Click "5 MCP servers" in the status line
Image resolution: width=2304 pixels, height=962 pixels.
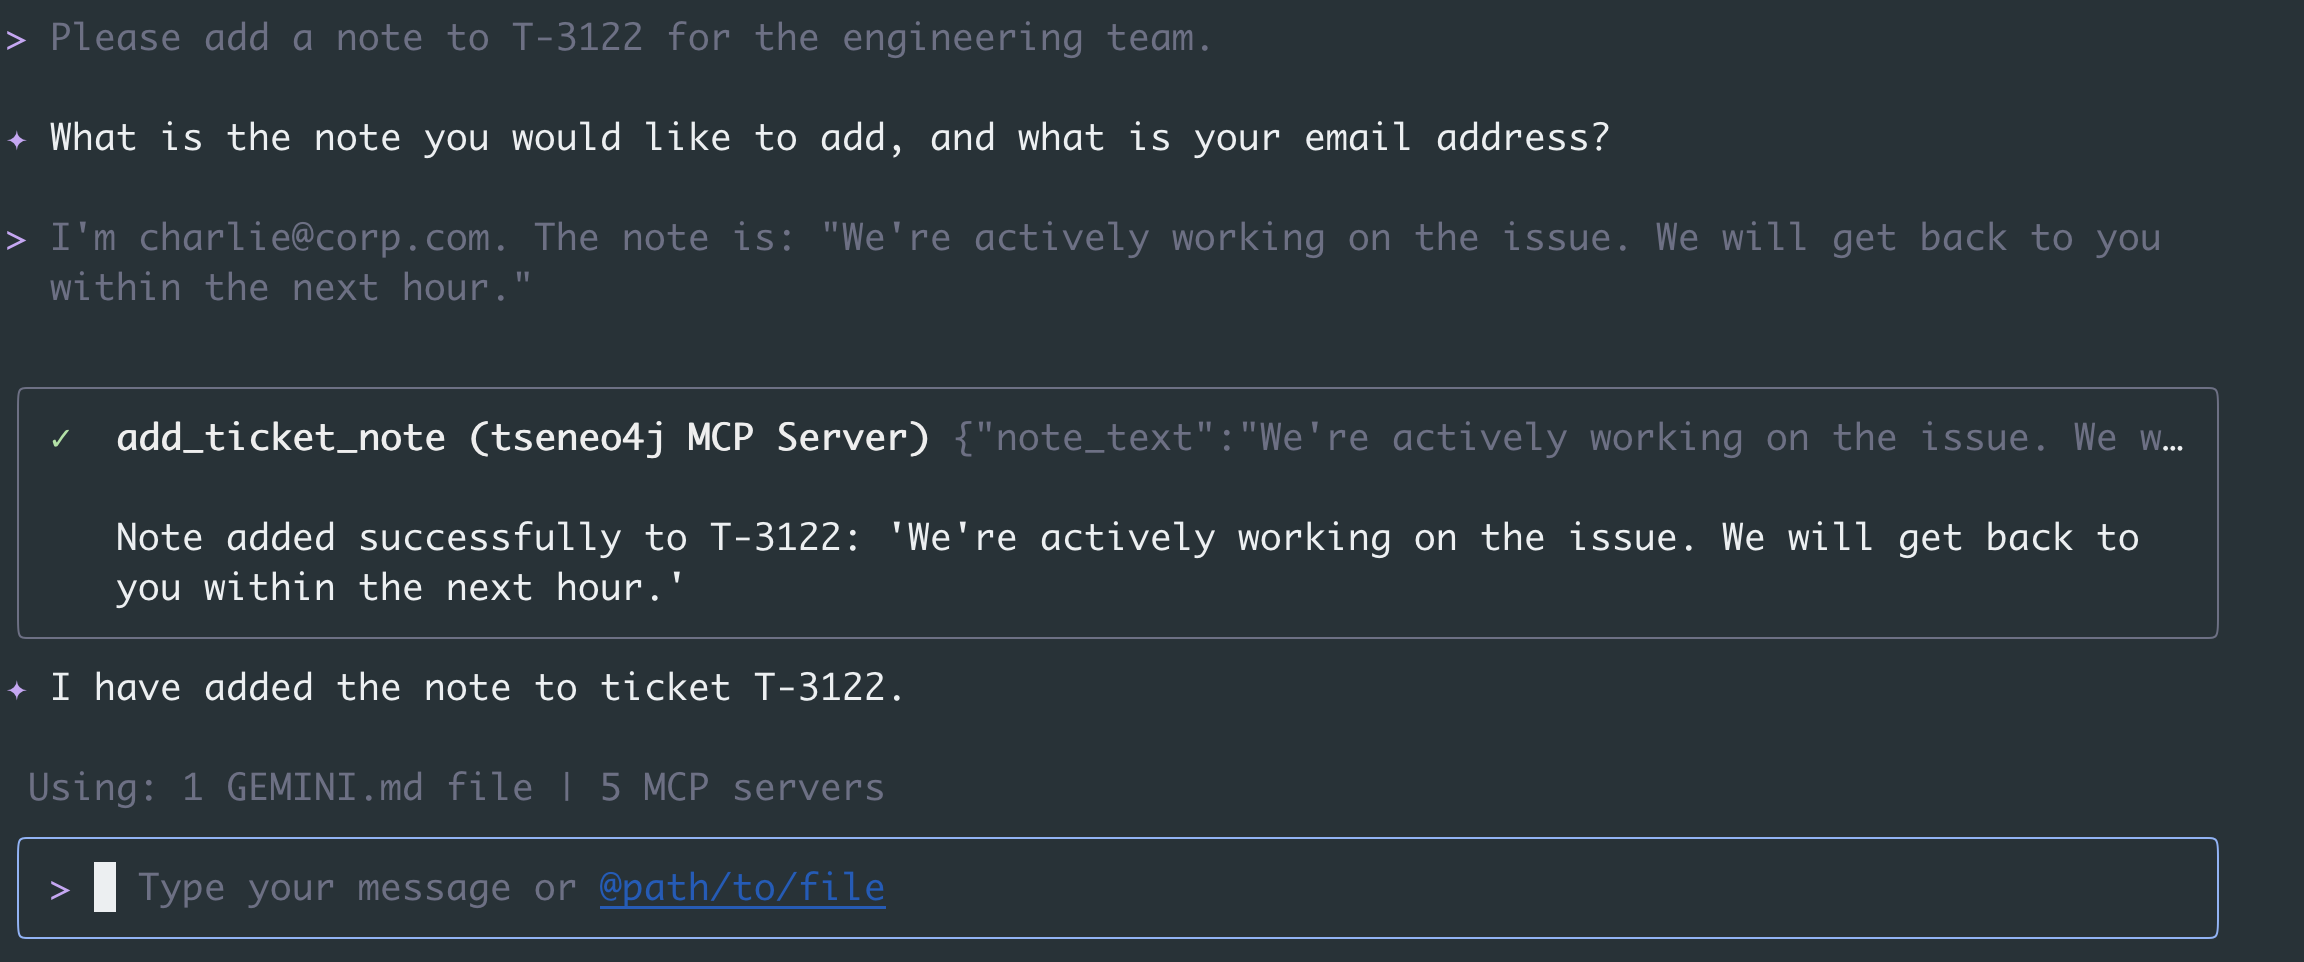pos(742,788)
